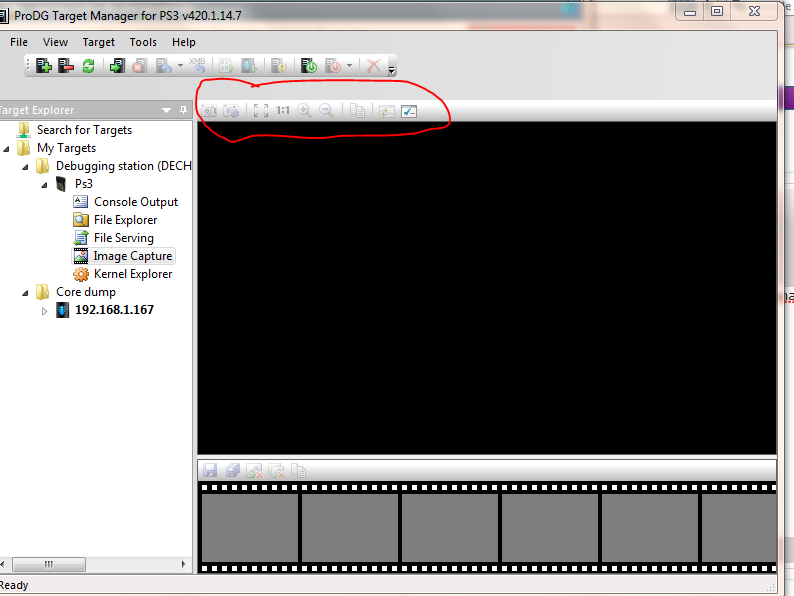Open Kernel Explorer in the tree
The width and height of the screenshot is (794, 596).
tap(133, 274)
